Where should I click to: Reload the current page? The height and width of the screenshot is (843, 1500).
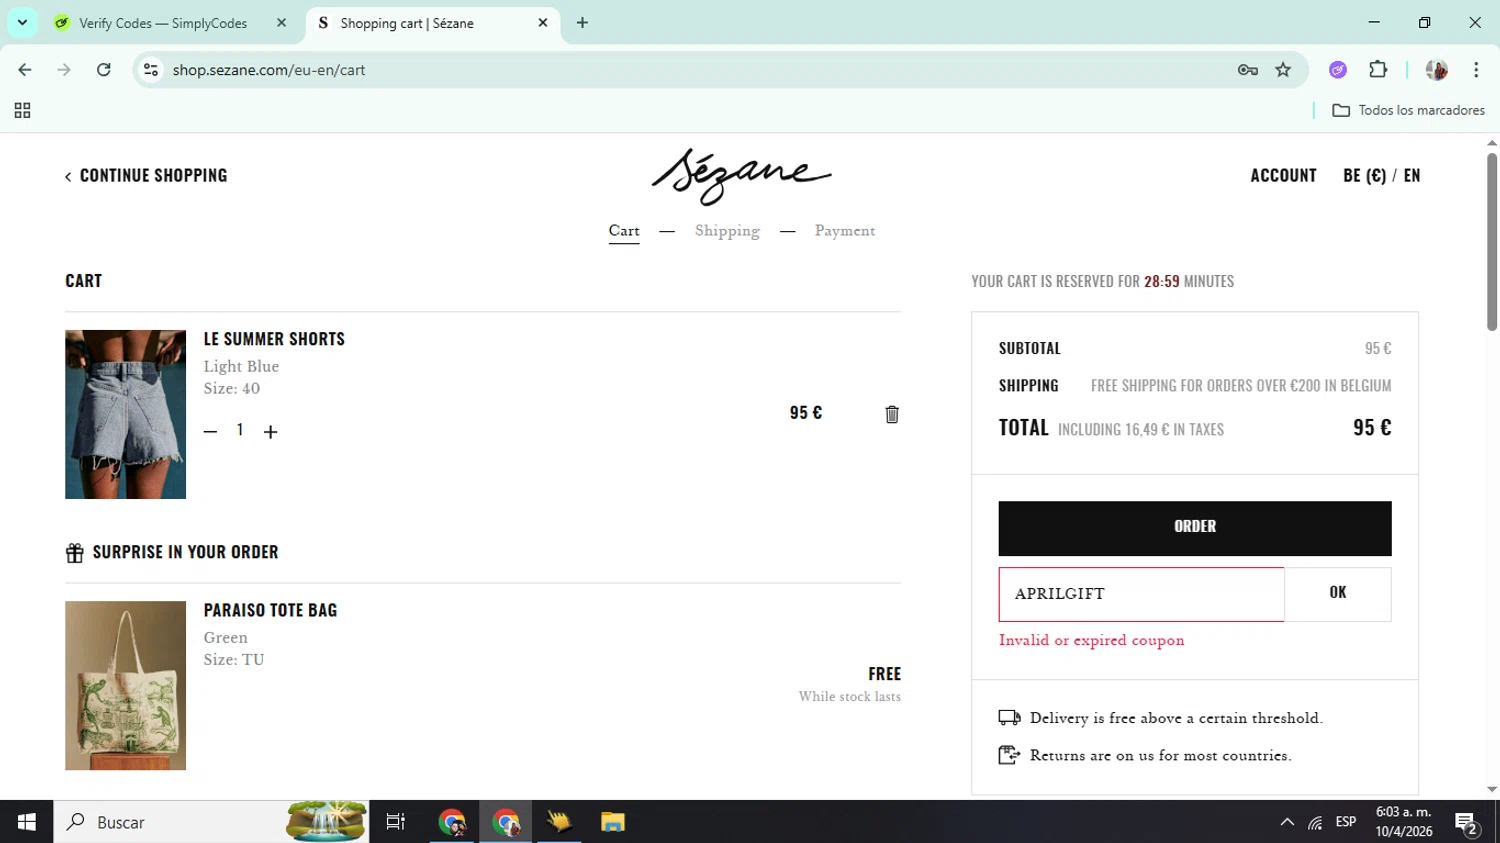coord(103,70)
